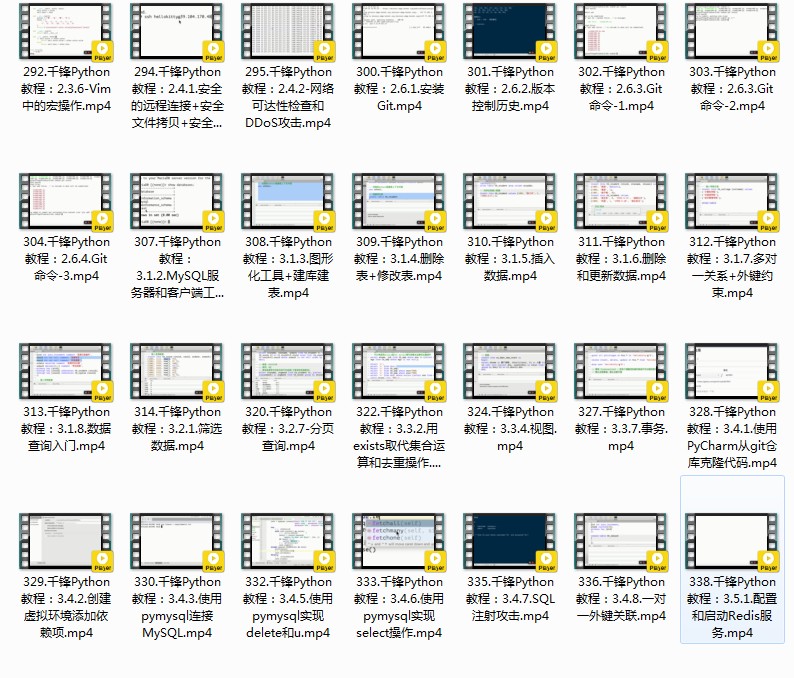Click filename text 311 3.1.6.删除和更新数据.mp4
794x678 pixels.
point(621,259)
